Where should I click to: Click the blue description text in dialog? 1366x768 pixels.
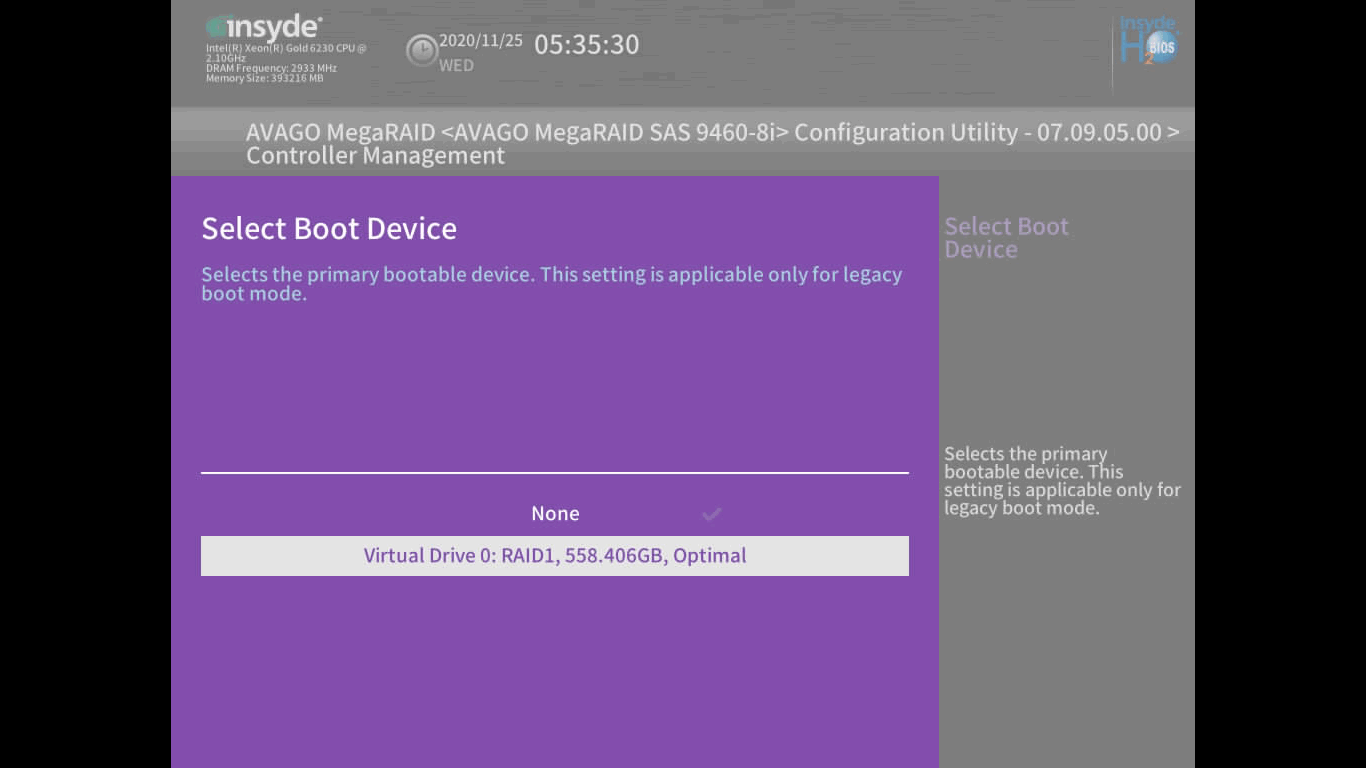pyautogui.click(x=551, y=284)
